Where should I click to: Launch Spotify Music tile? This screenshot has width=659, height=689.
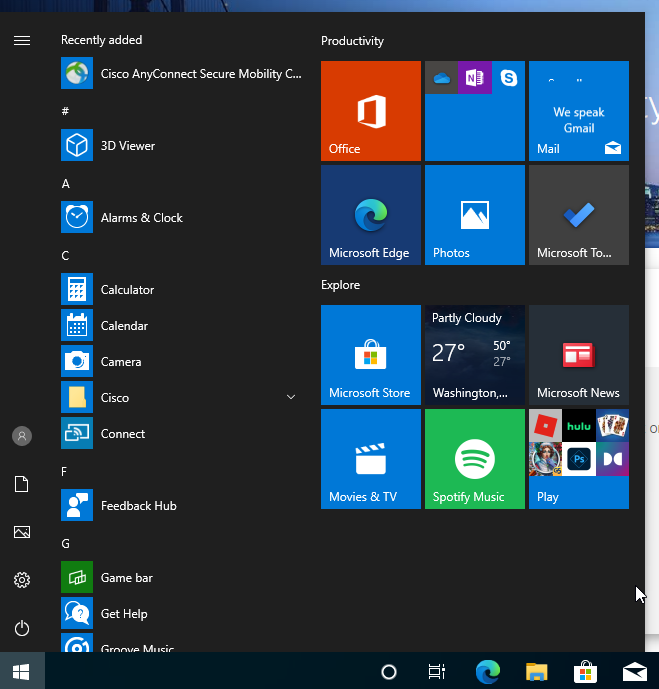[475, 459]
